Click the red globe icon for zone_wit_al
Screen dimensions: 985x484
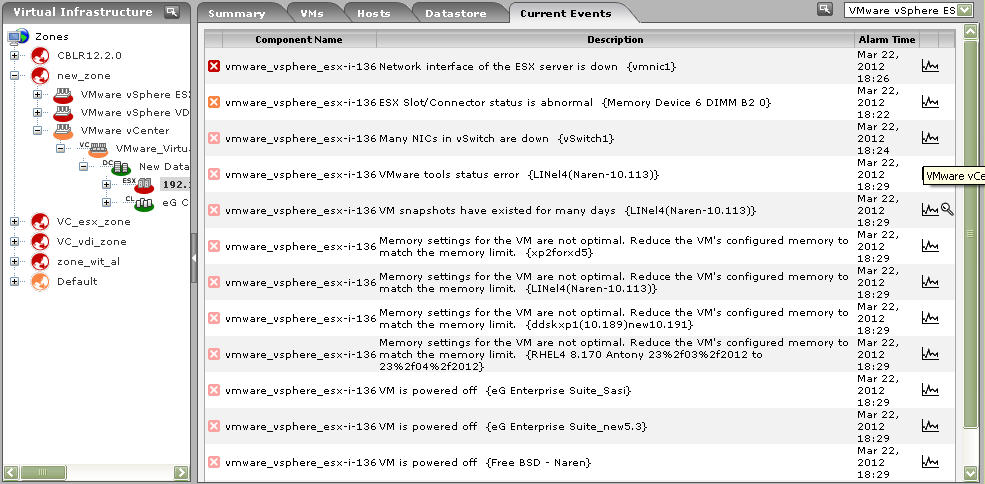click(40, 261)
